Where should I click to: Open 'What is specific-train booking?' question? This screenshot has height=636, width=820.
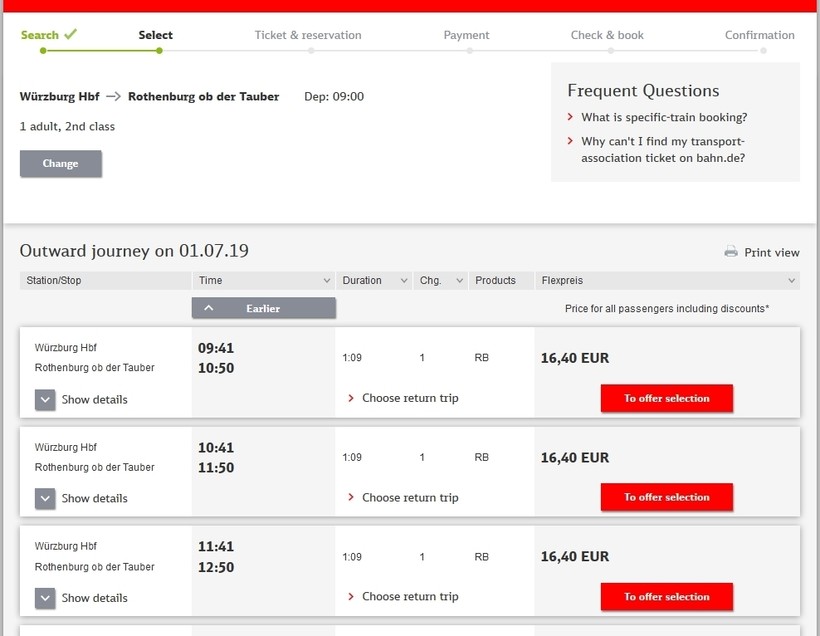[x=664, y=117]
